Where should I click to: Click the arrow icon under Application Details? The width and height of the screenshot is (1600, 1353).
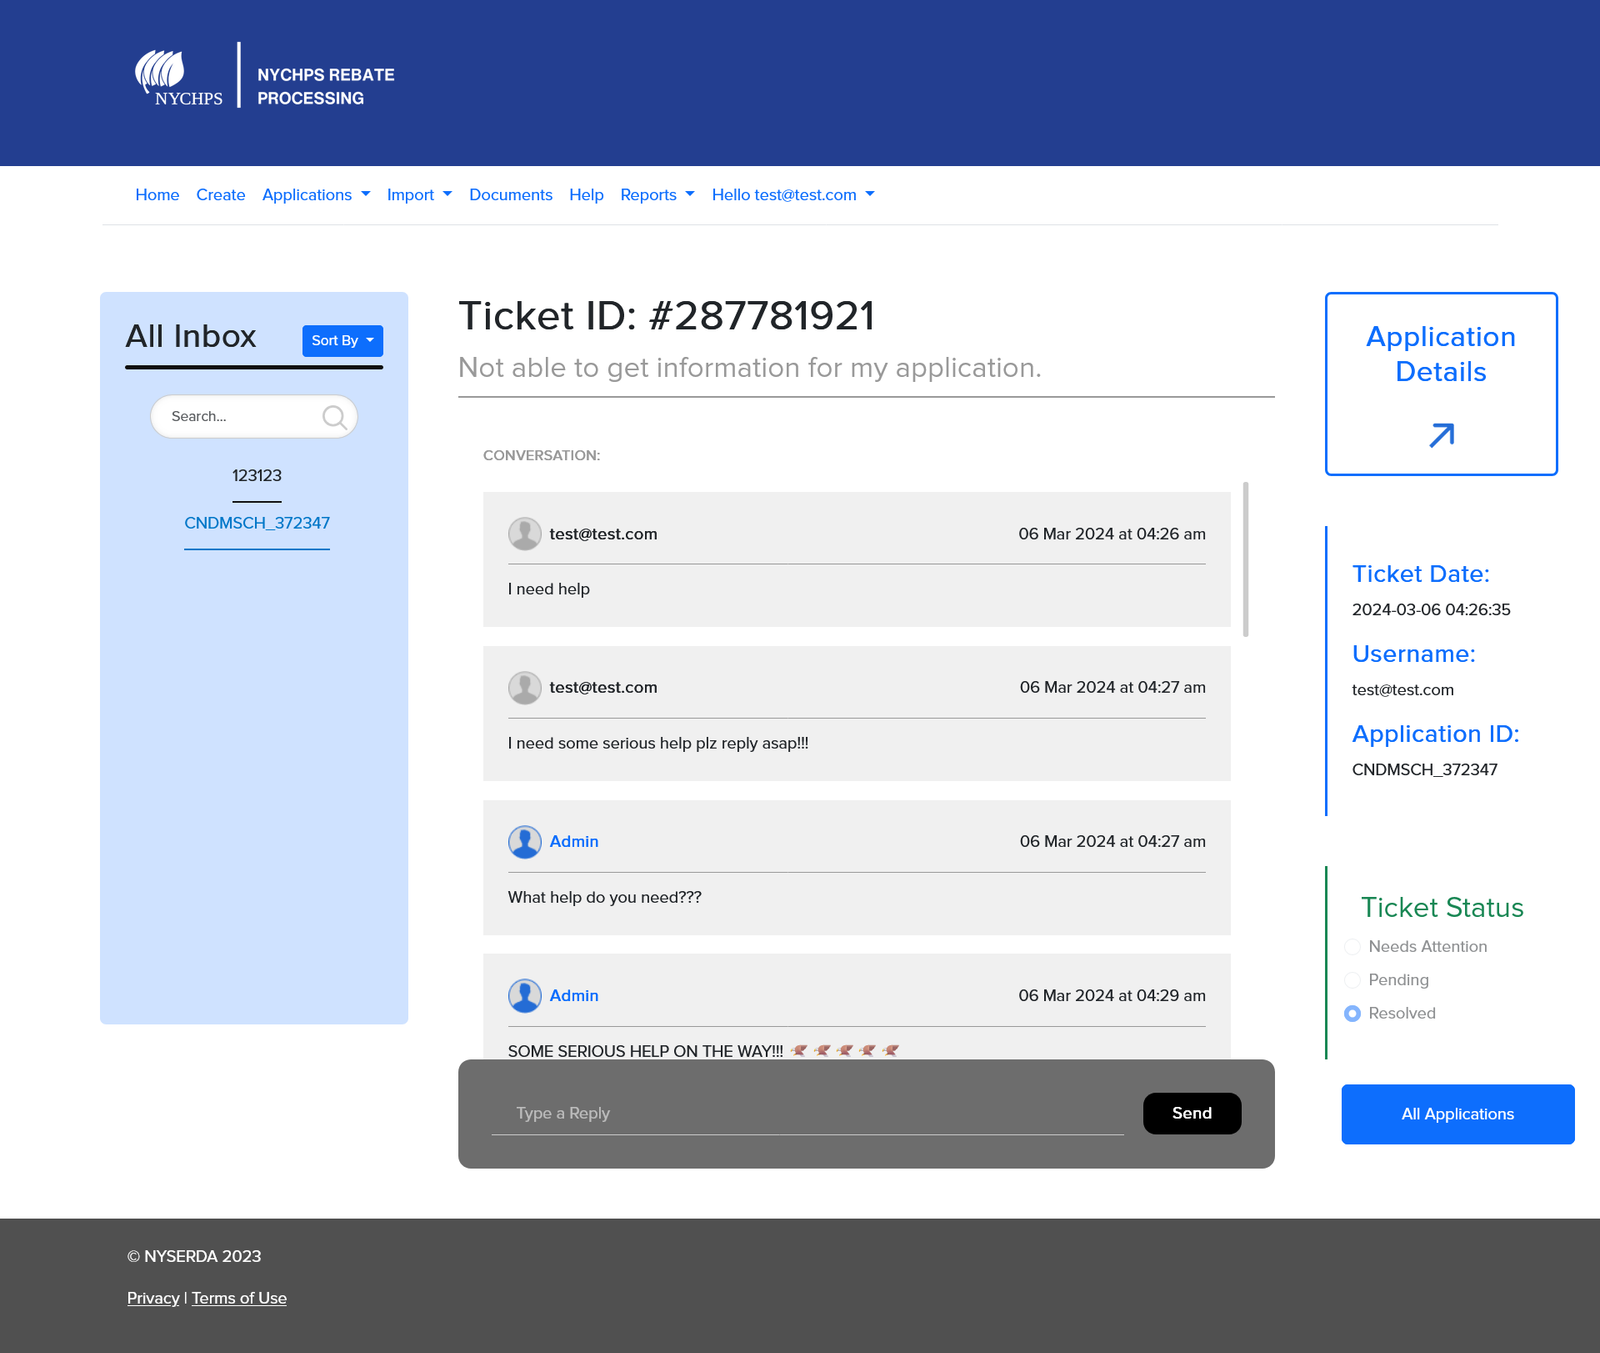click(x=1441, y=435)
